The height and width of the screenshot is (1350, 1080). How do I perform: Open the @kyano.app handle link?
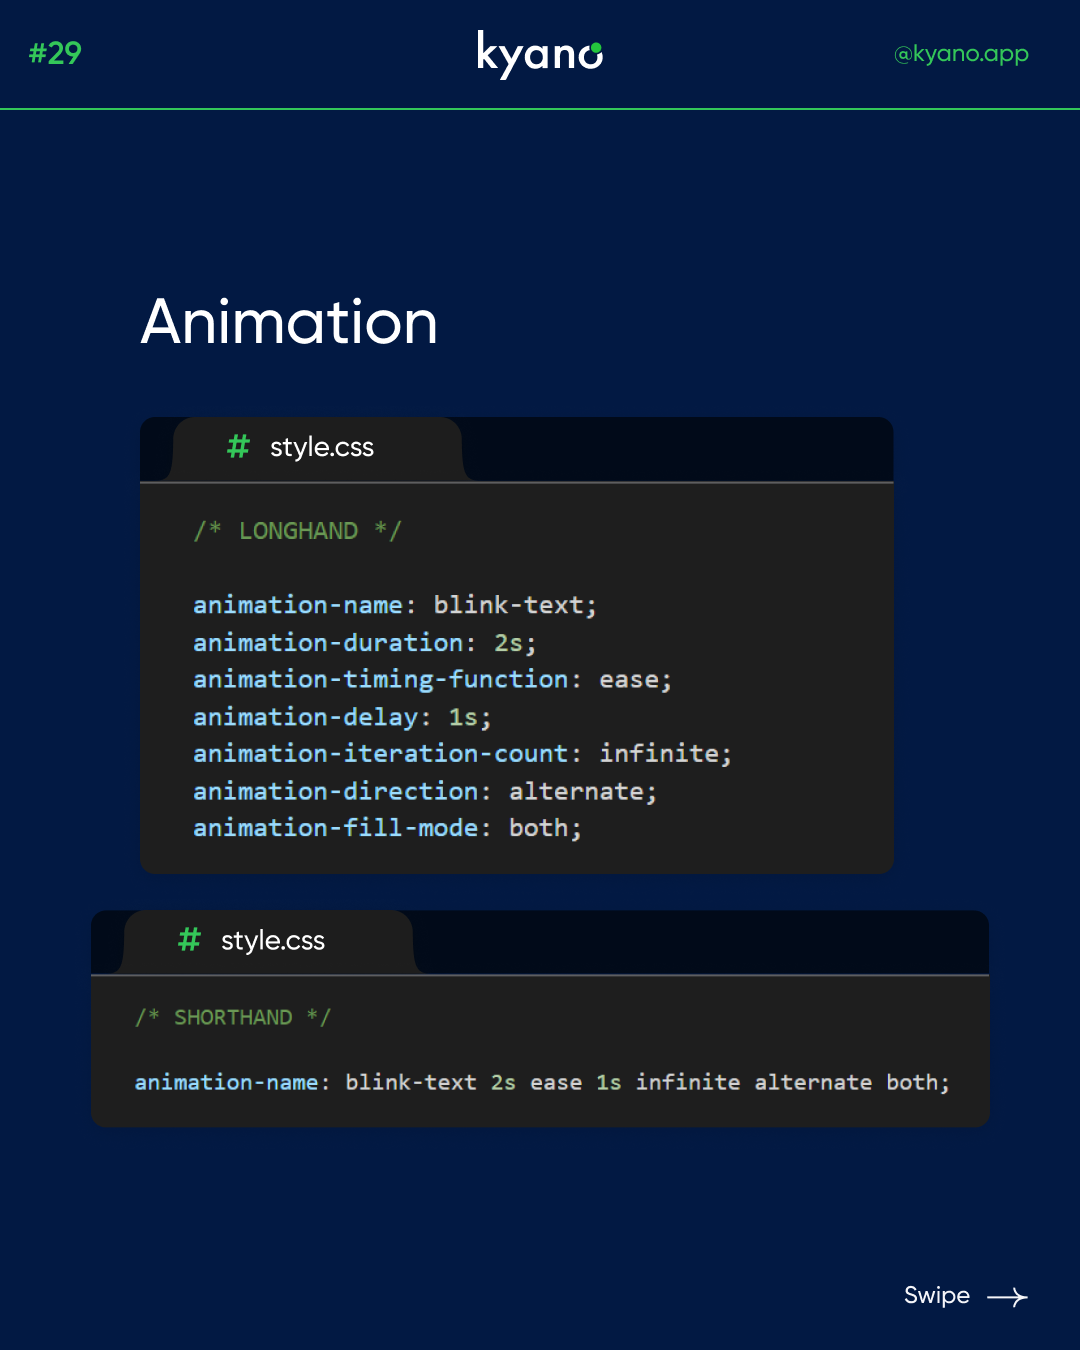click(x=961, y=54)
